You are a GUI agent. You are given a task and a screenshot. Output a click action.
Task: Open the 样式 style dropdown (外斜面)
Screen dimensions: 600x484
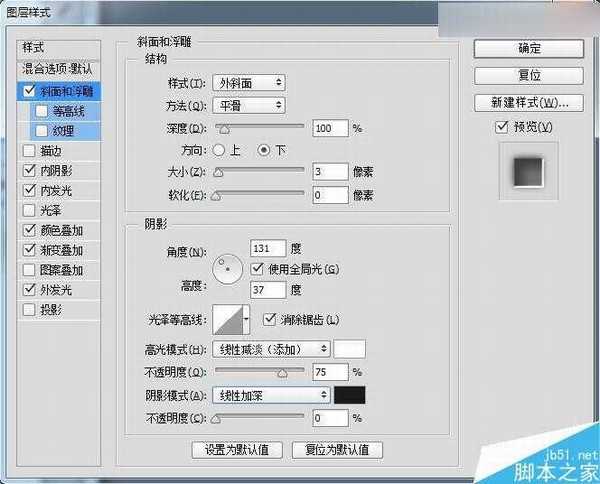tap(250, 82)
